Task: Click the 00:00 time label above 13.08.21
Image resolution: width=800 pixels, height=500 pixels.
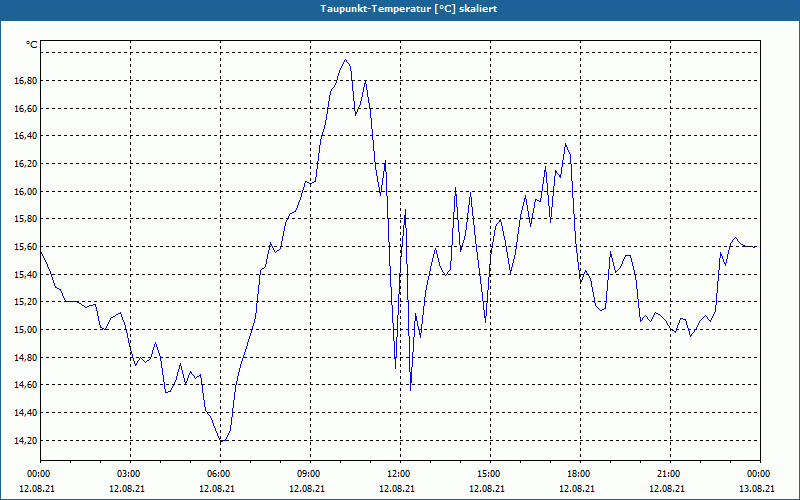Action: [x=760, y=474]
